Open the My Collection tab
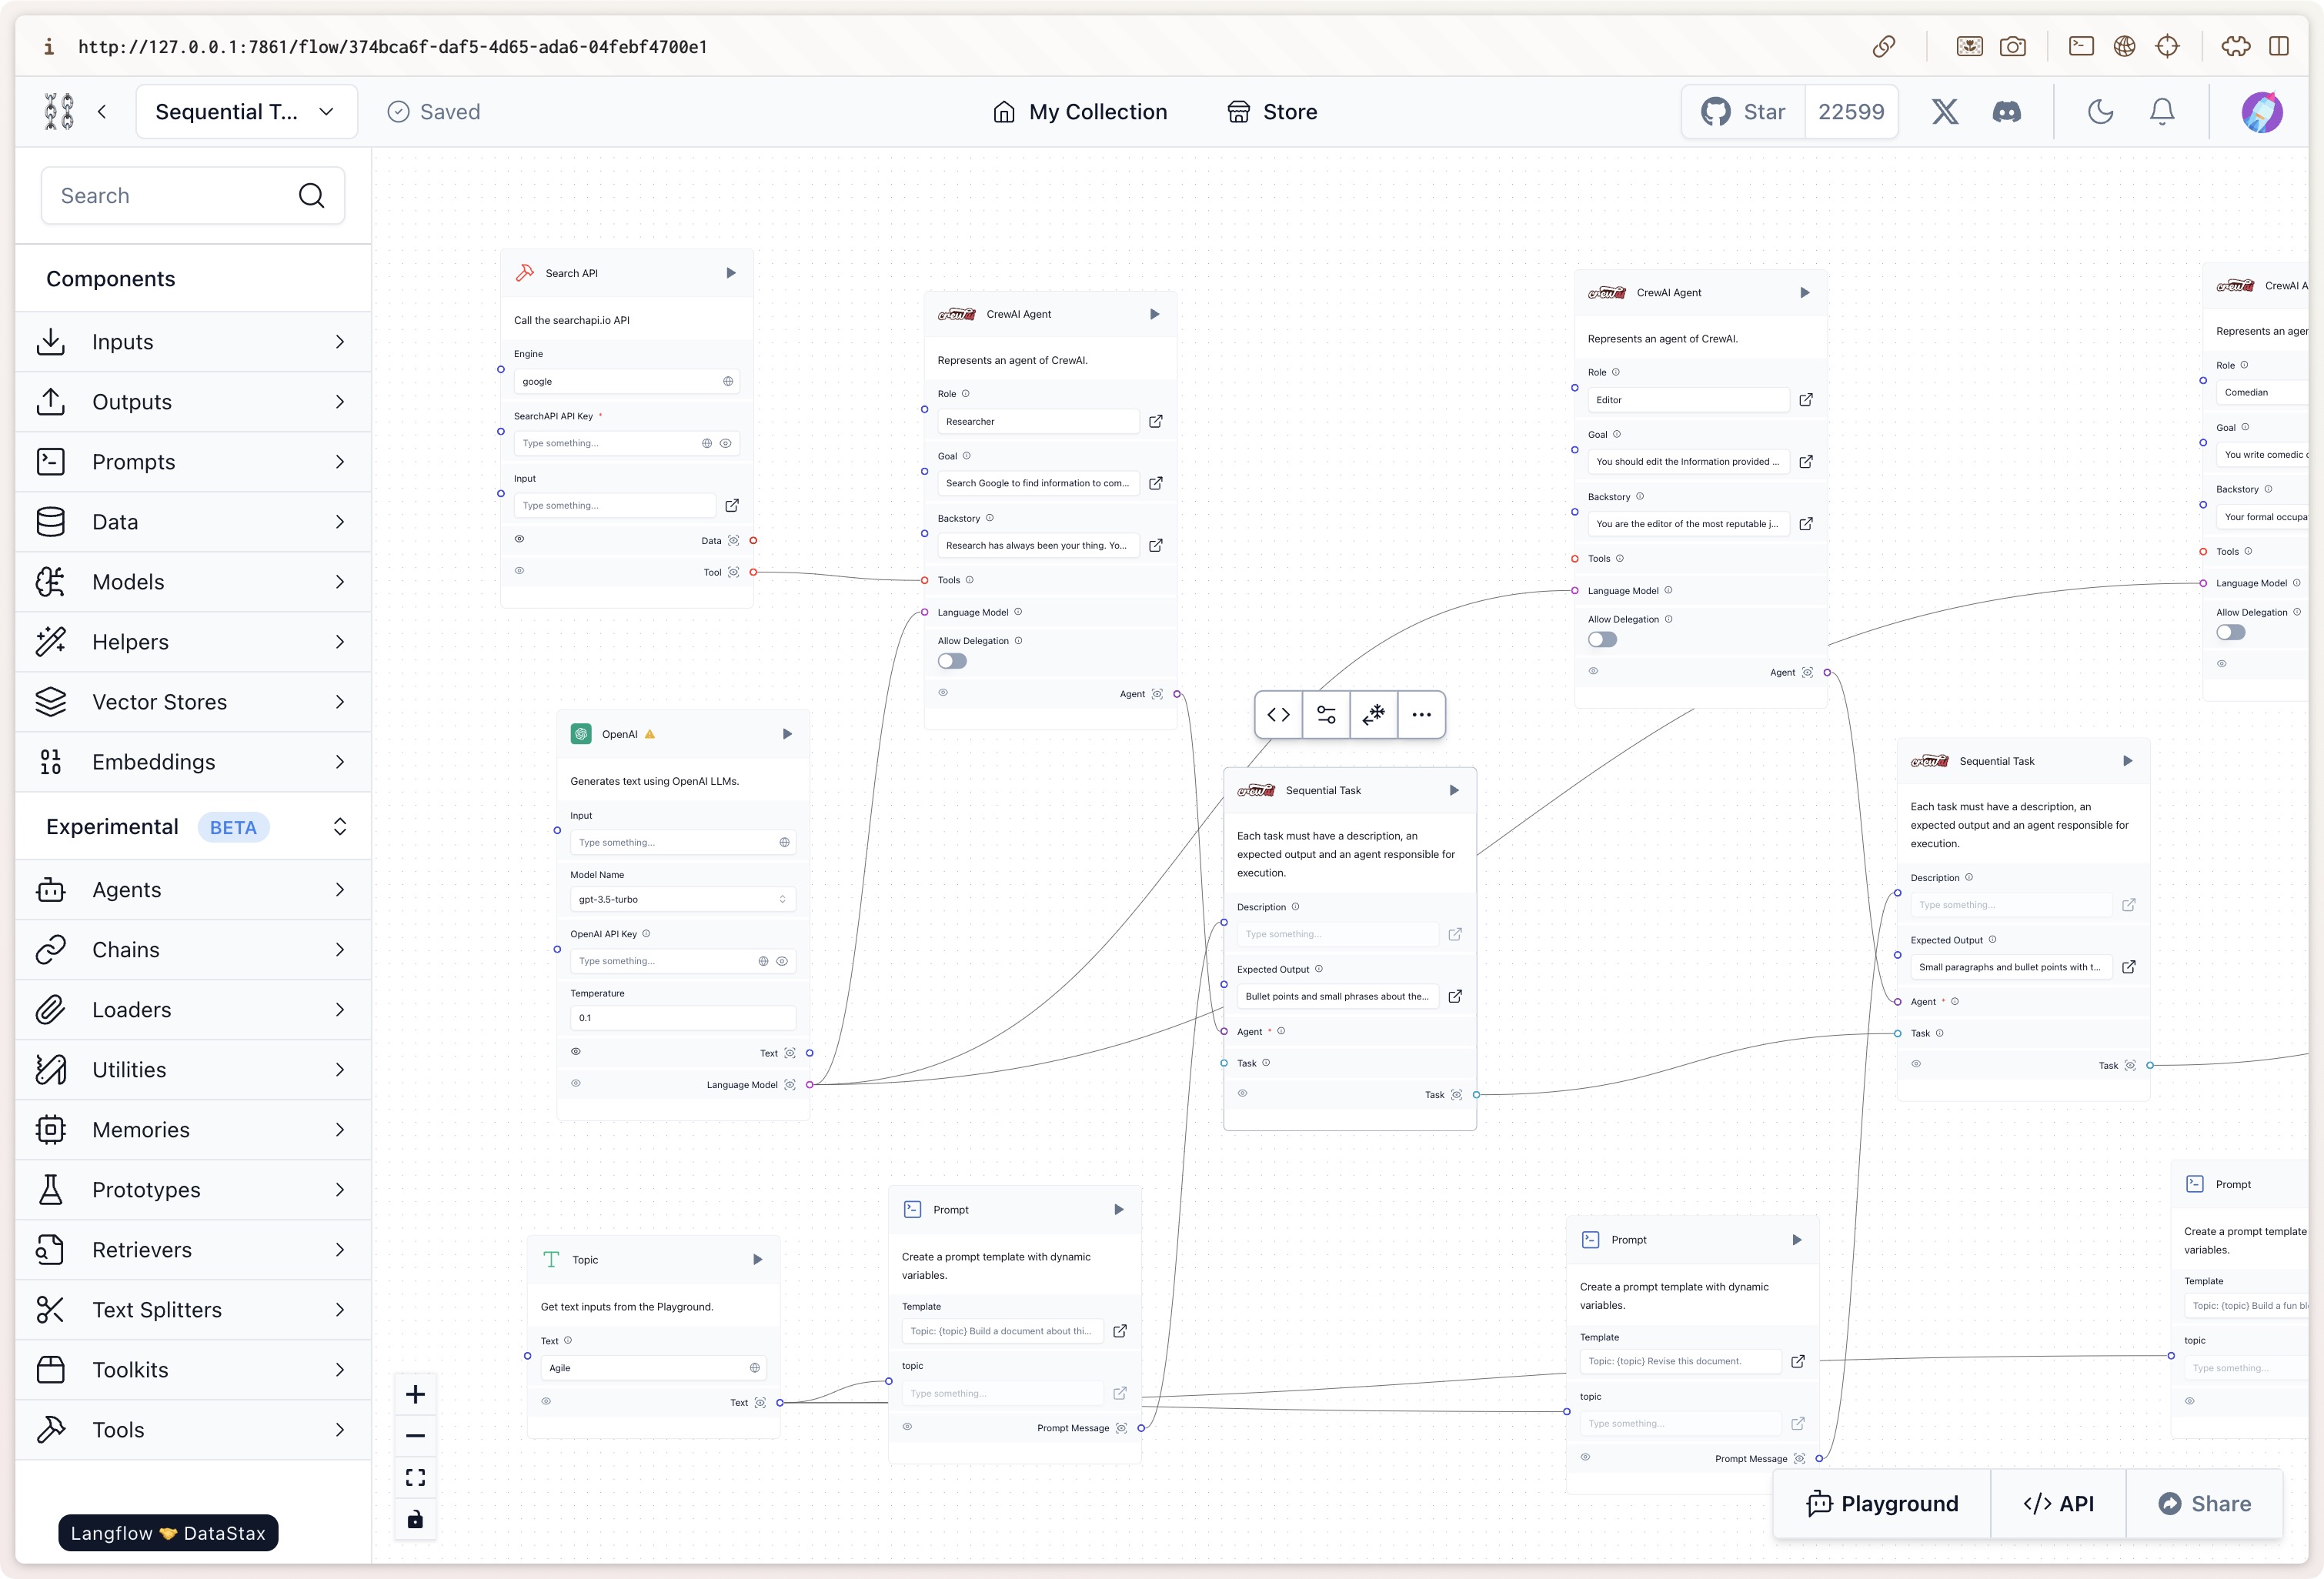Screen dimensions: 2324x1579 1080,111
